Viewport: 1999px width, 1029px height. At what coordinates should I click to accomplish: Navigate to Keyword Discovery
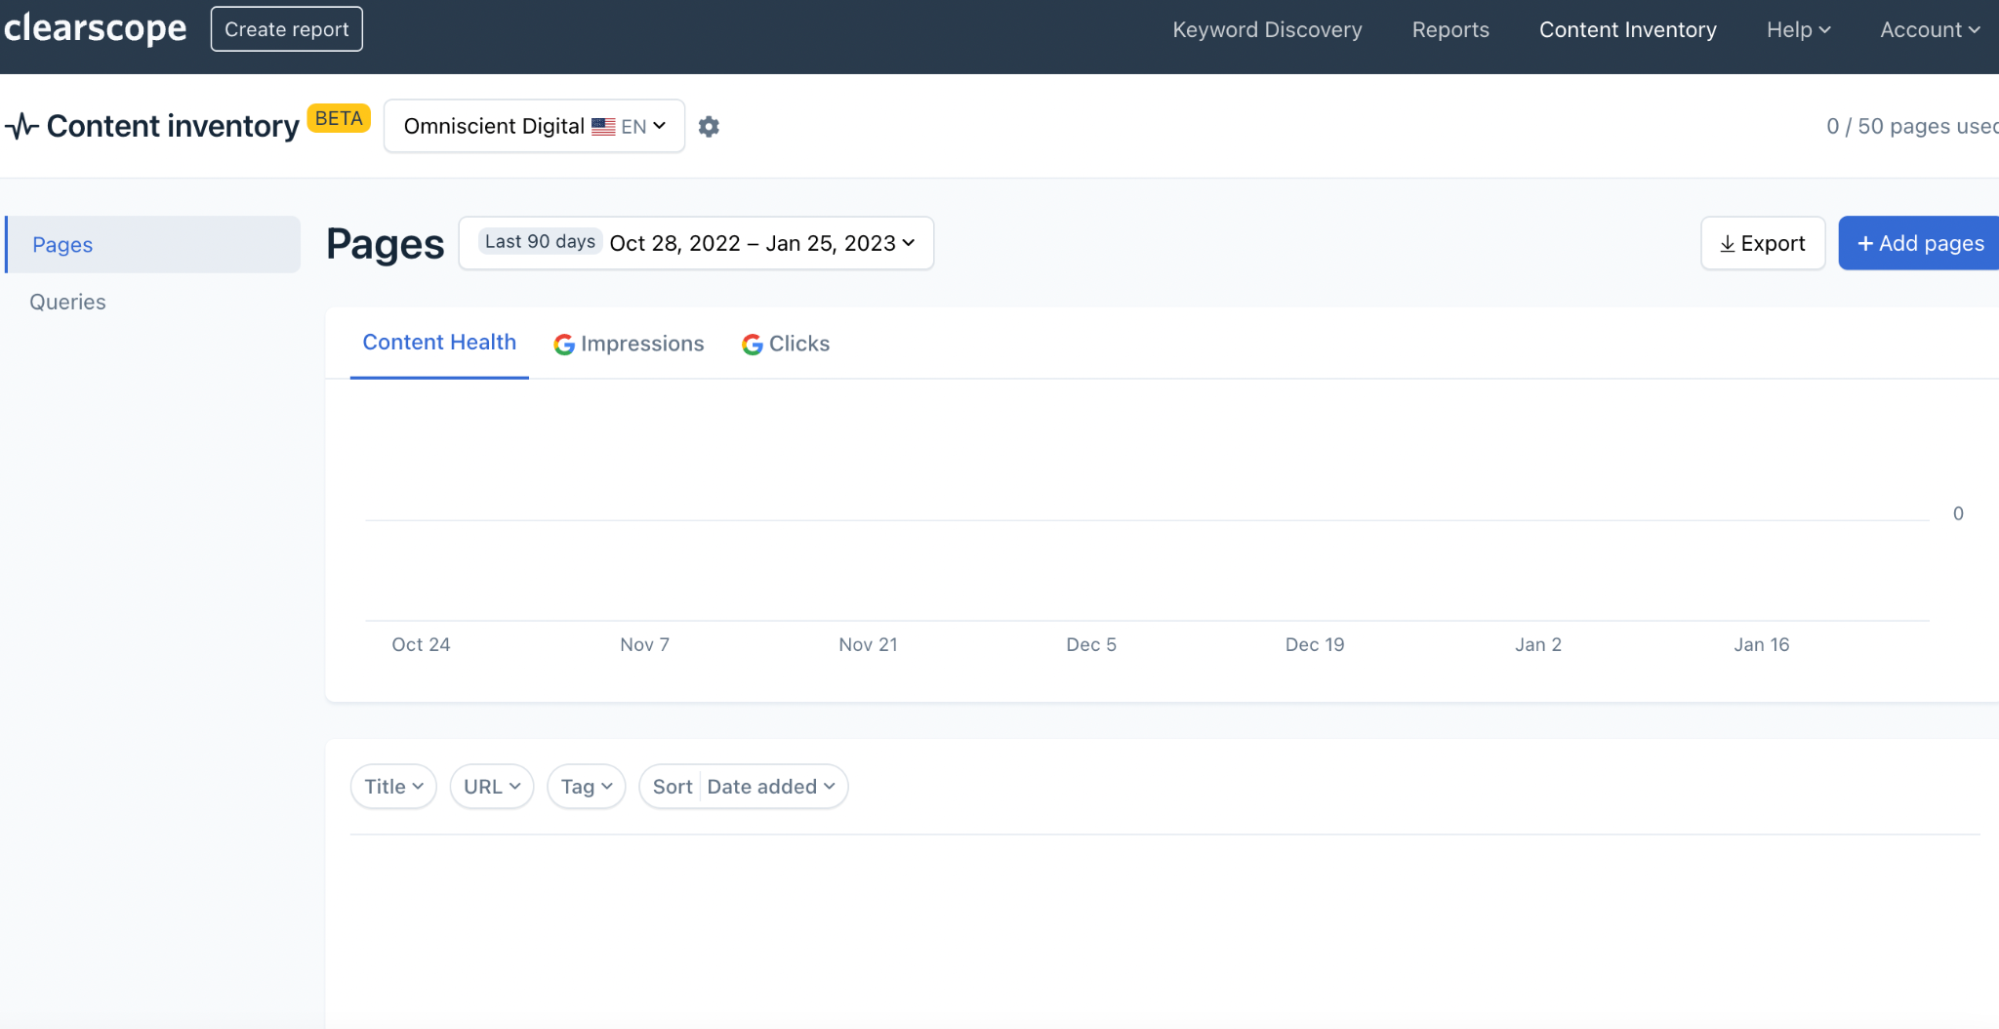(1266, 29)
